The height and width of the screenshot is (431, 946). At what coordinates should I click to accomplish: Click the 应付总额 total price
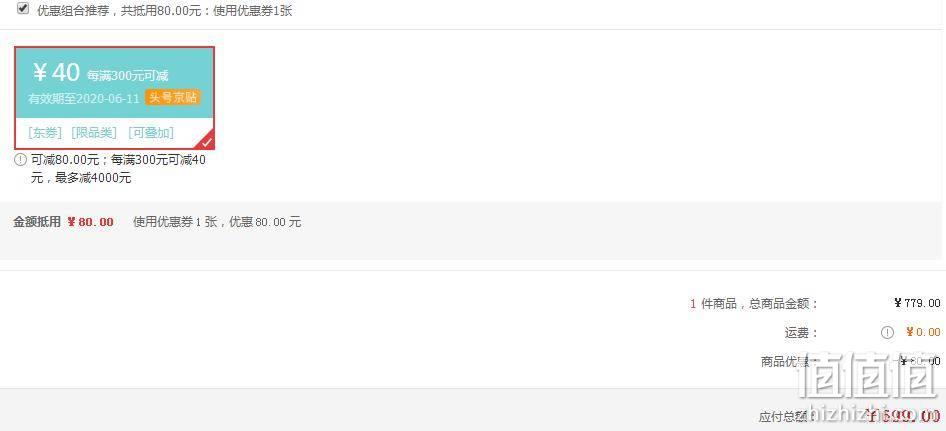pyautogui.click(x=903, y=415)
